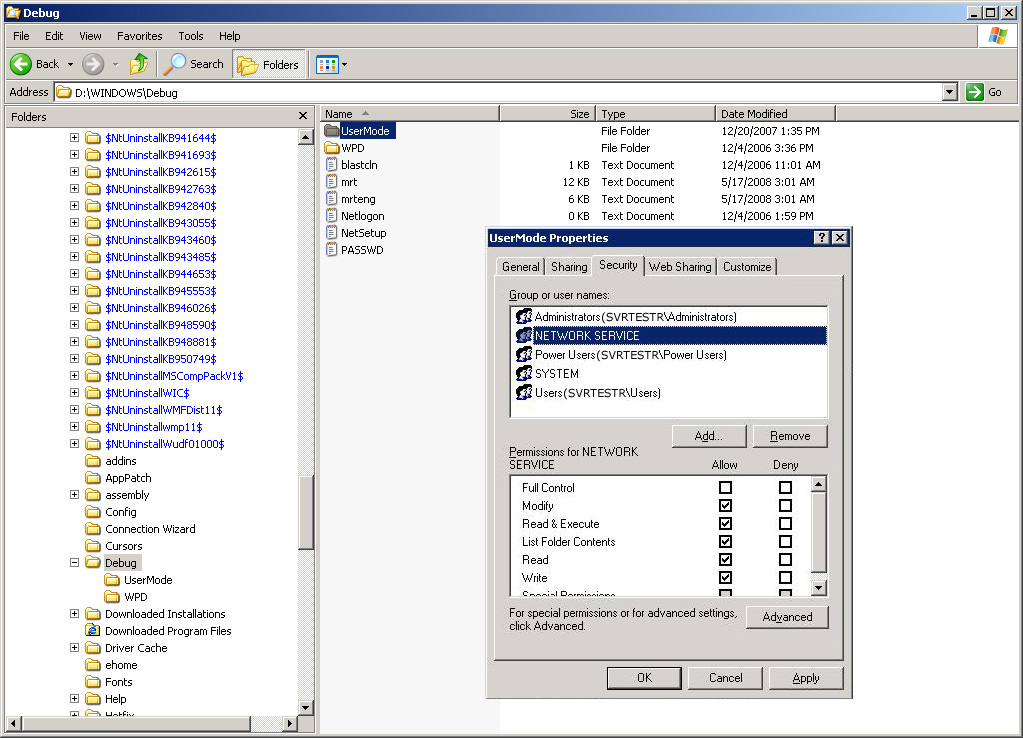This screenshot has width=1023, height=738.
Task: Open the Views dropdown arrow
Action: tap(344, 65)
